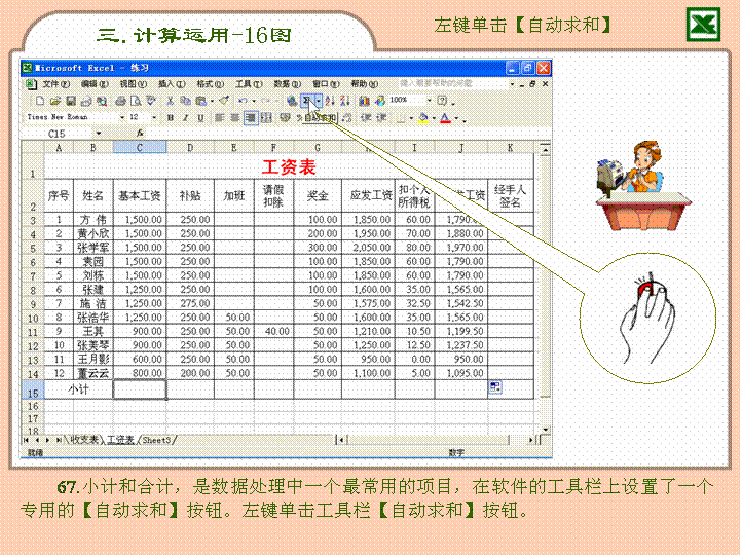Select the Format Painter brush
740x555 pixels.
coord(224,101)
